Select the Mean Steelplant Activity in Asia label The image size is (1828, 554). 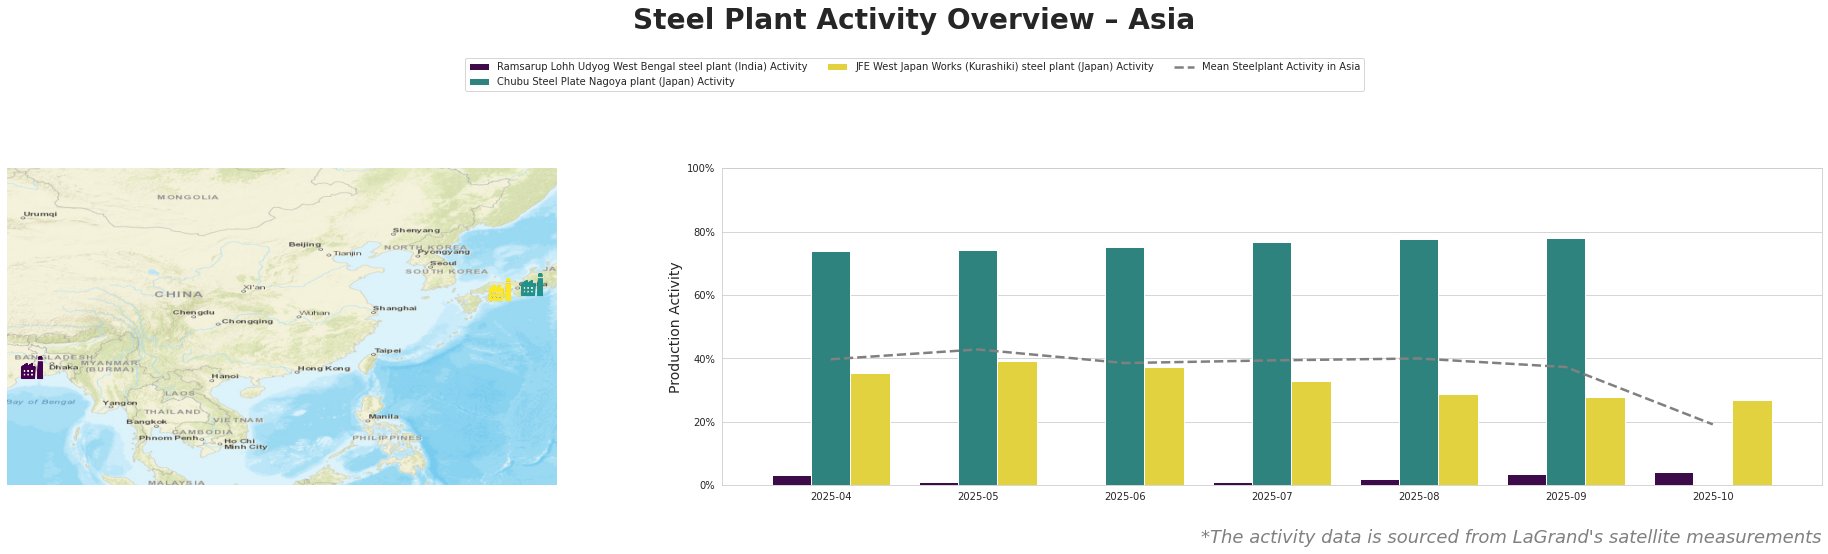coord(1280,67)
